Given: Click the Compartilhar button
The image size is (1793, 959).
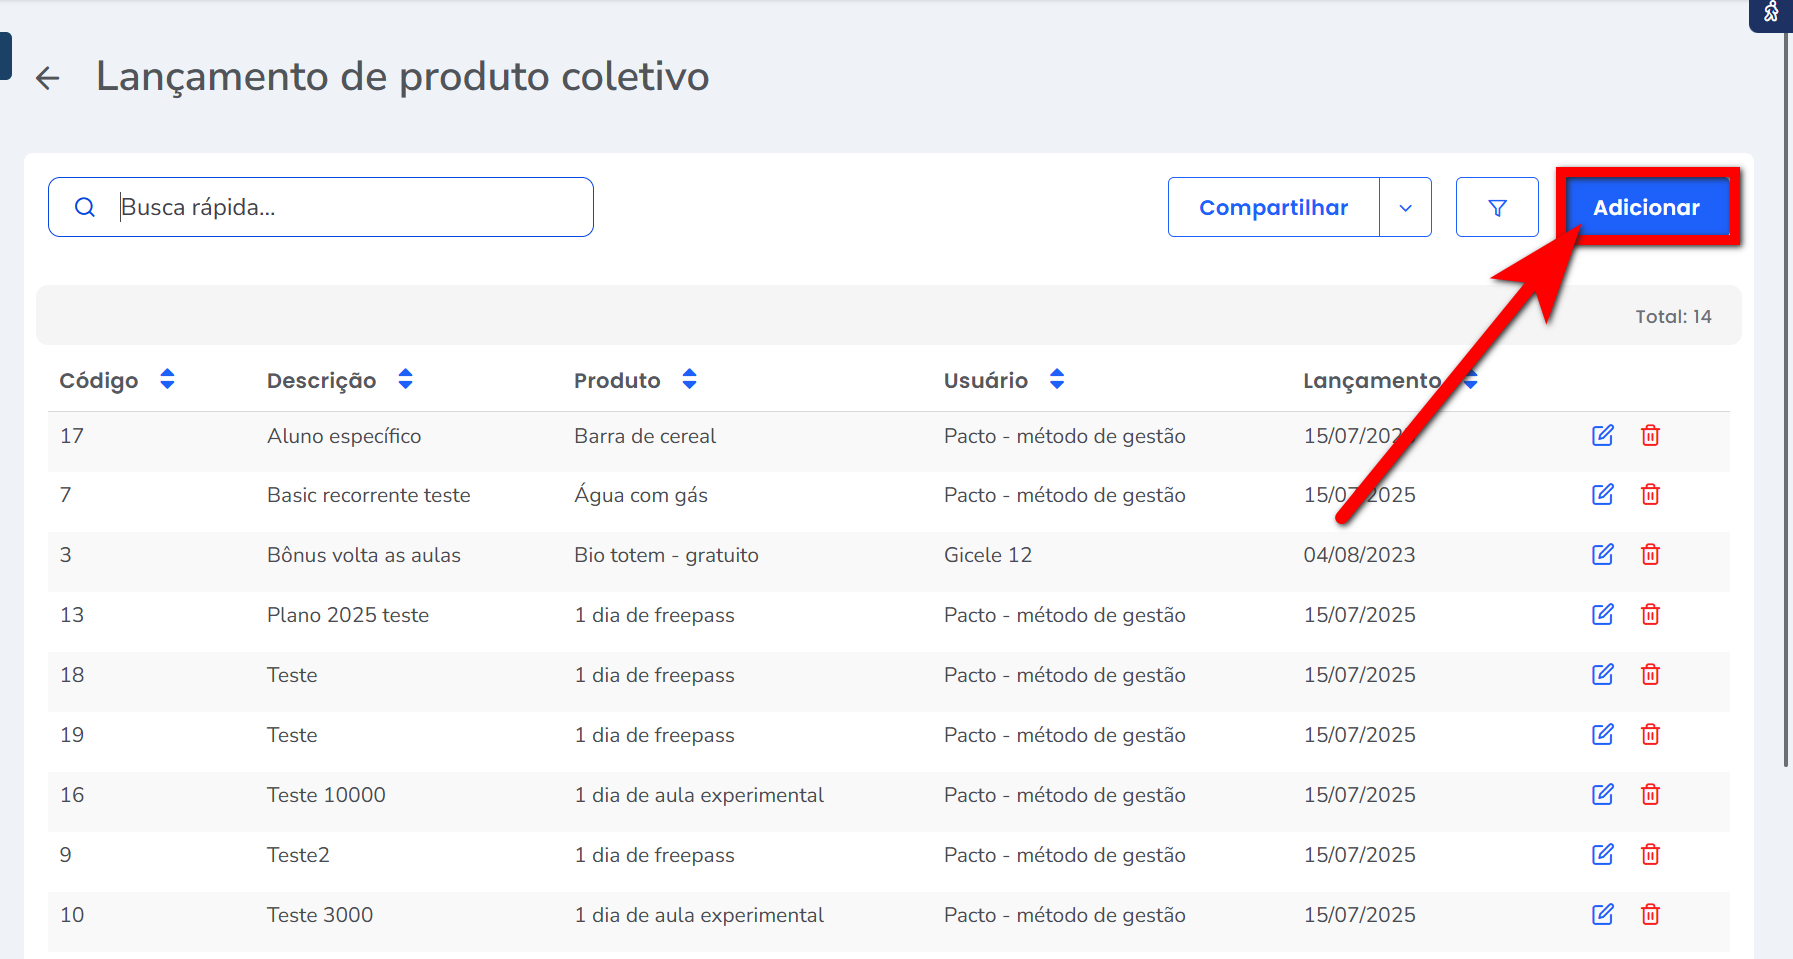Looking at the screenshot, I should click(x=1273, y=208).
